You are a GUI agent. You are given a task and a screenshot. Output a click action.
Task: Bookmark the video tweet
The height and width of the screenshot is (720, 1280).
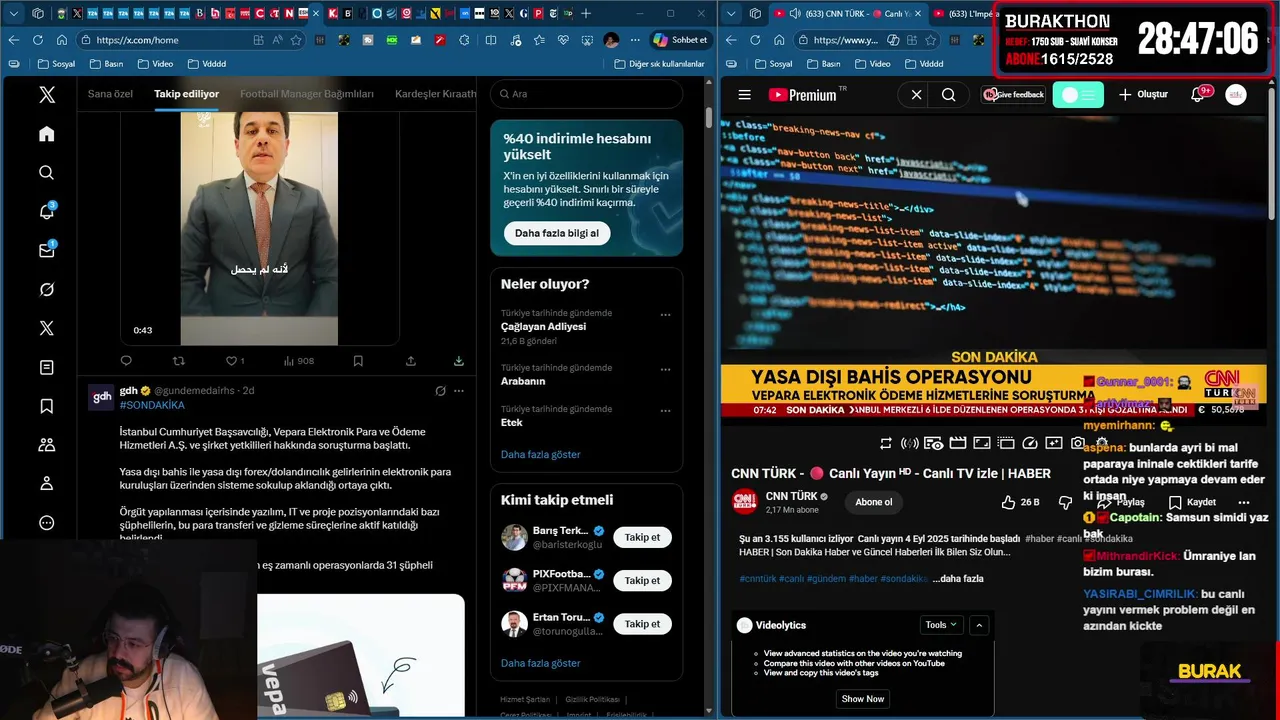click(x=358, y=361)
